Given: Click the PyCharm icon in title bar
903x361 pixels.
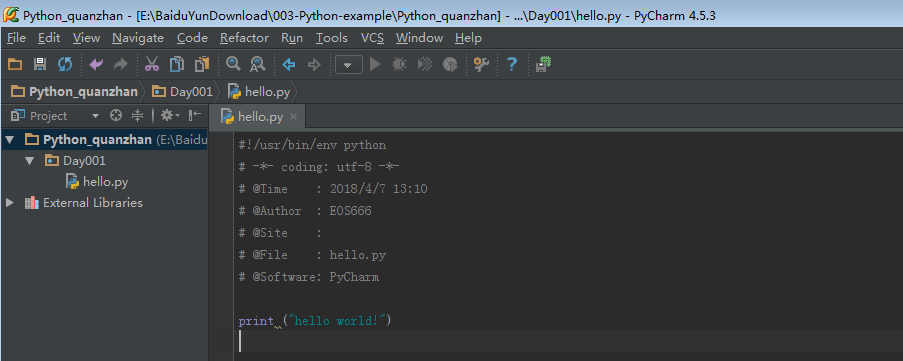Looking at the screenshot, I should 10,14.
